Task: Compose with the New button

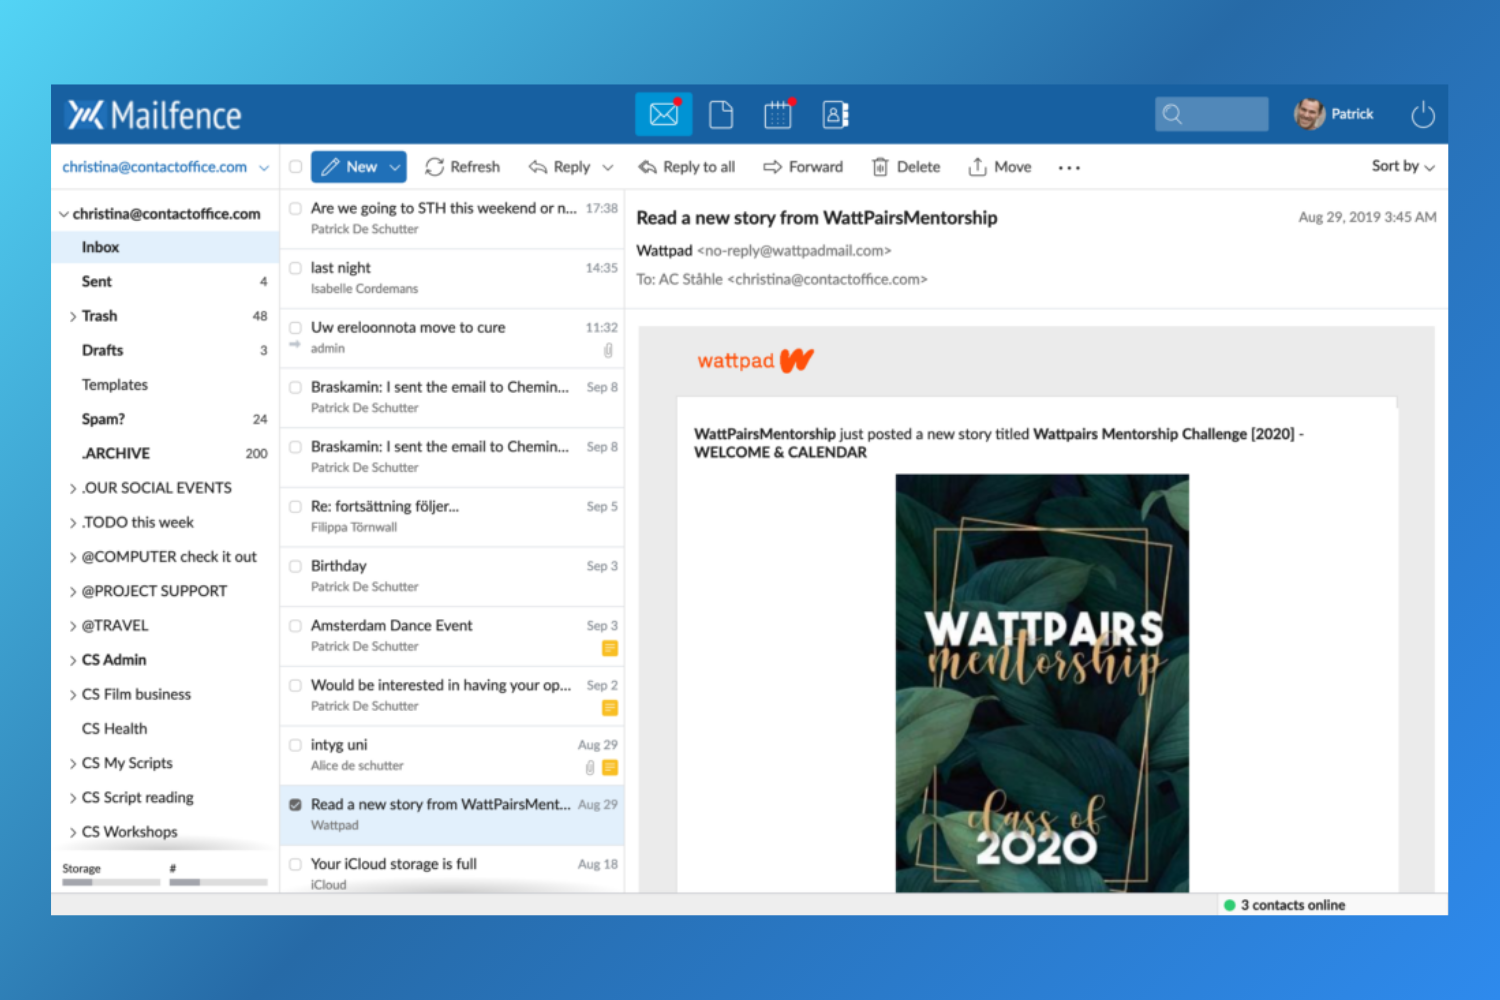Action: tap(349, 167)
